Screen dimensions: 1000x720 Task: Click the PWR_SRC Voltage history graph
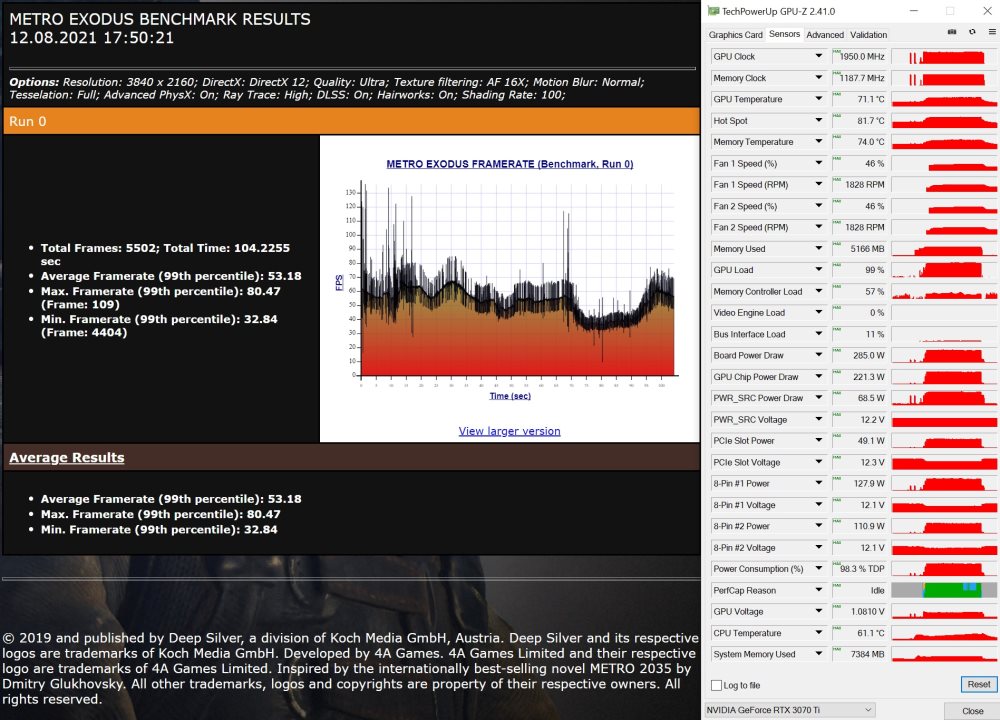(944, 420)
